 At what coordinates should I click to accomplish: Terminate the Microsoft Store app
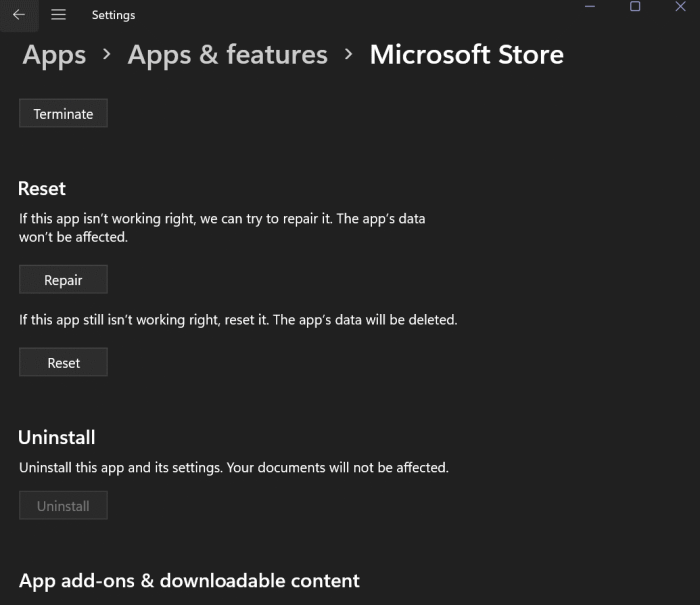coord(63,113)
